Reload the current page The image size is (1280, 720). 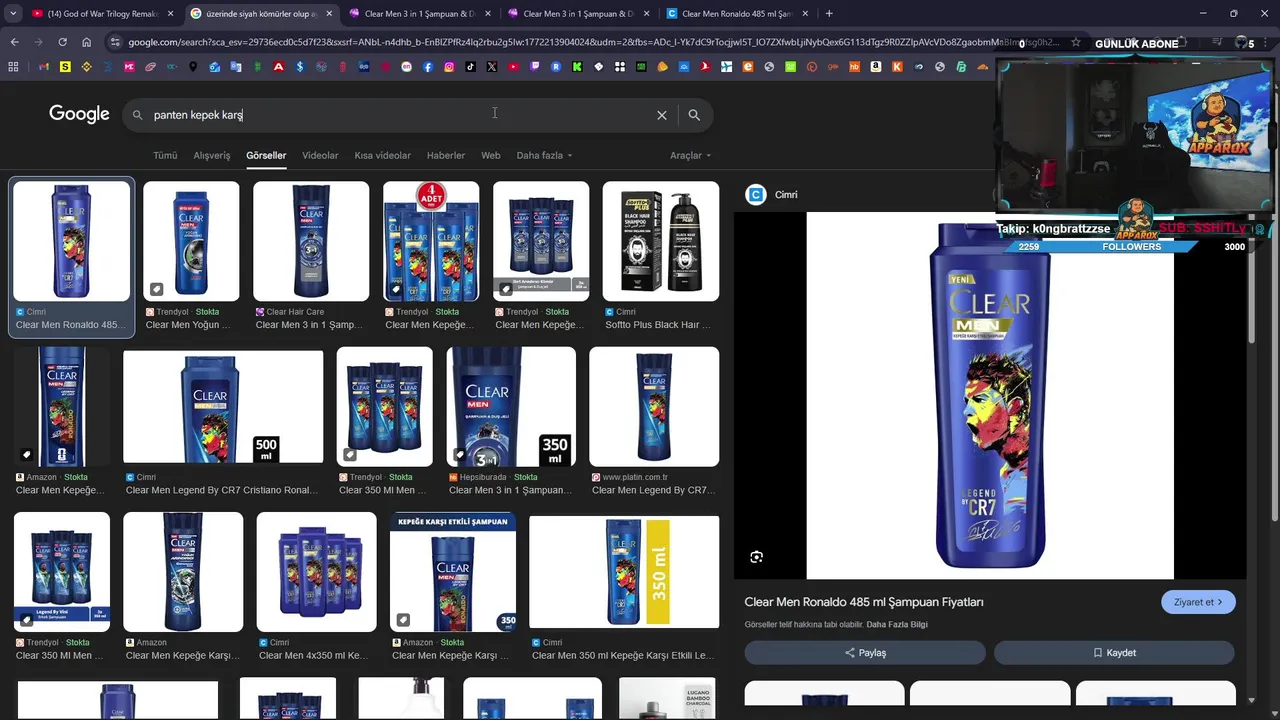(62, 42)
